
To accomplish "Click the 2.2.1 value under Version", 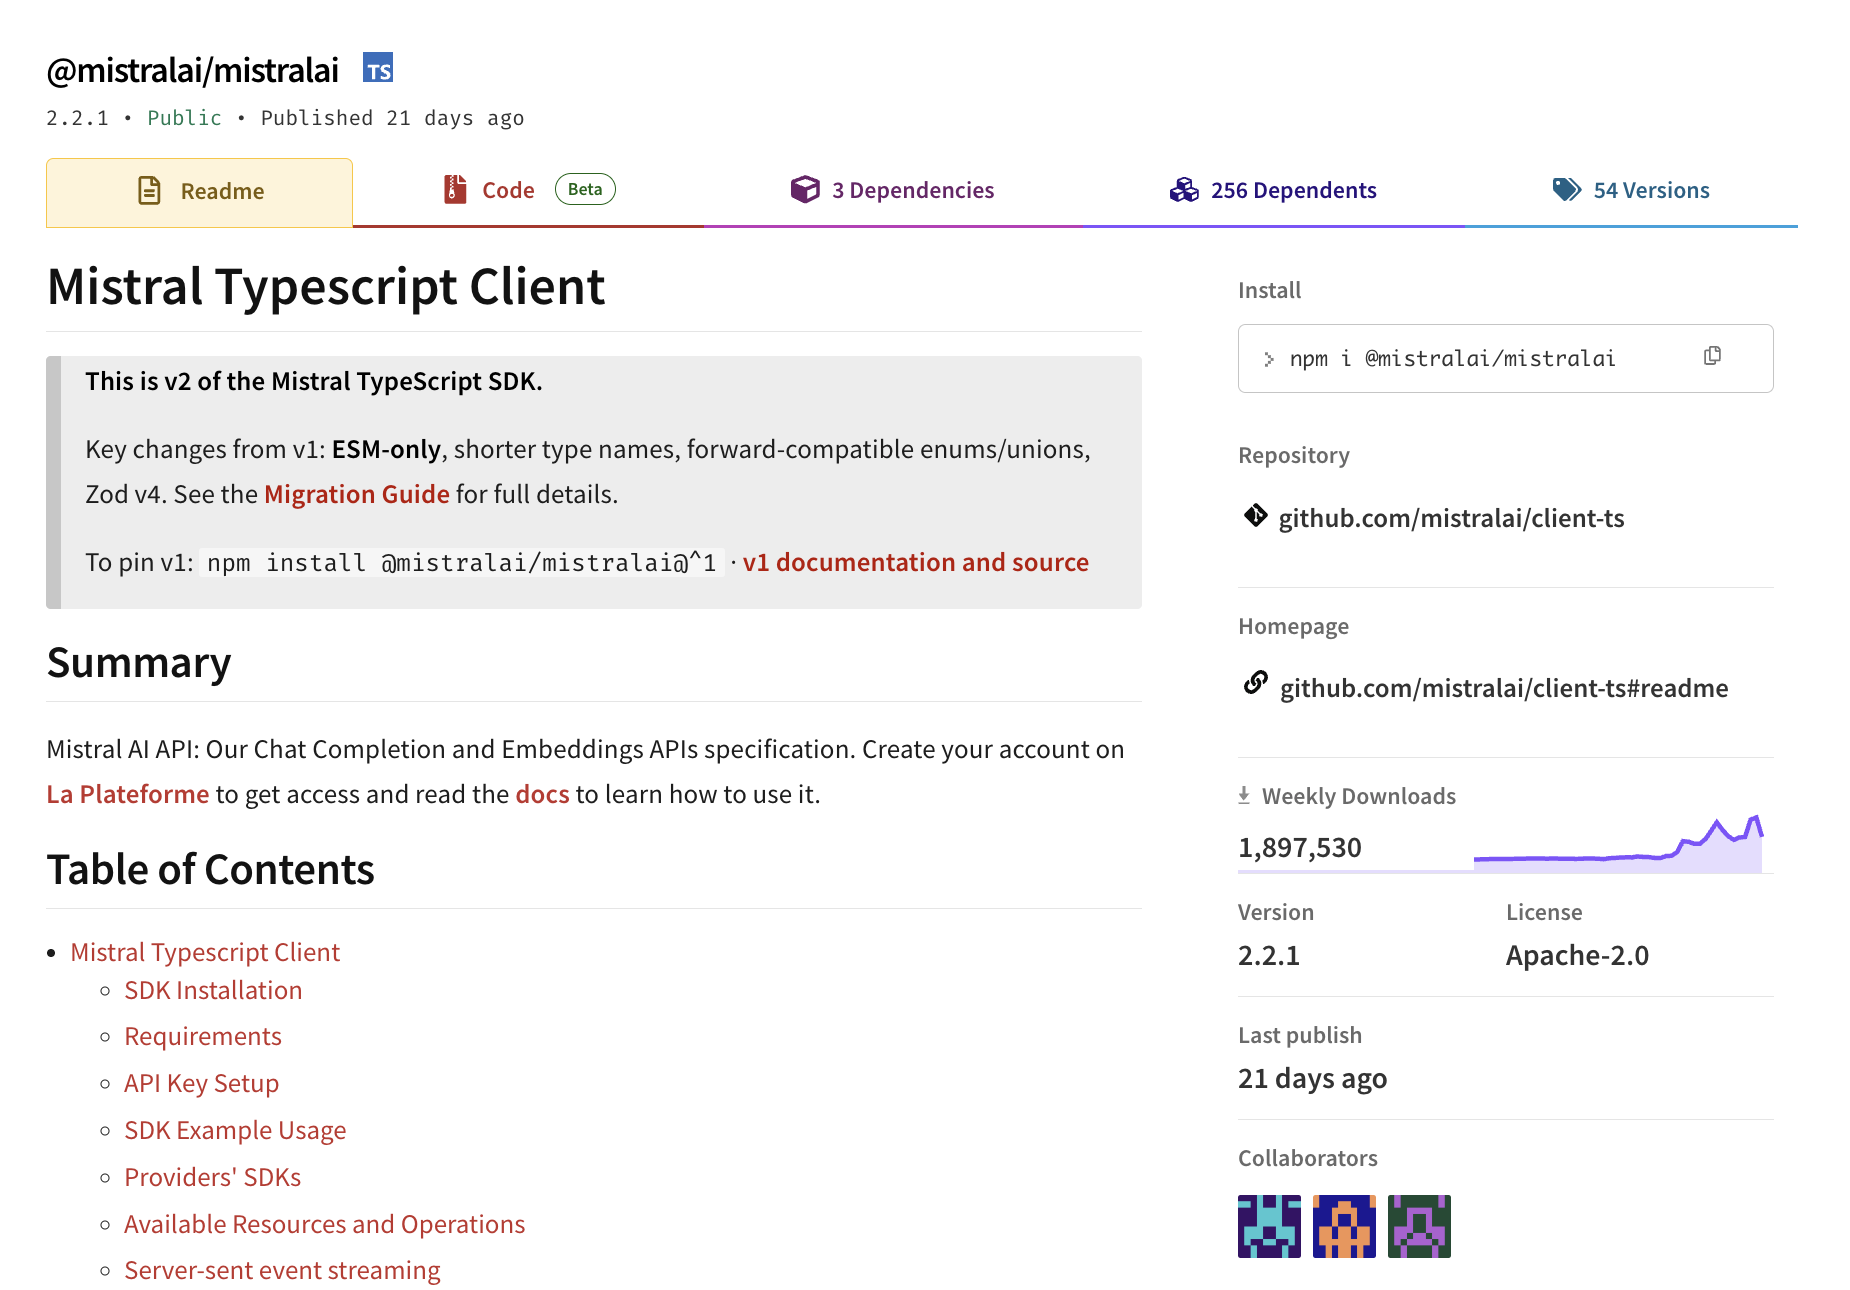I will click(x=1269, y=955).
